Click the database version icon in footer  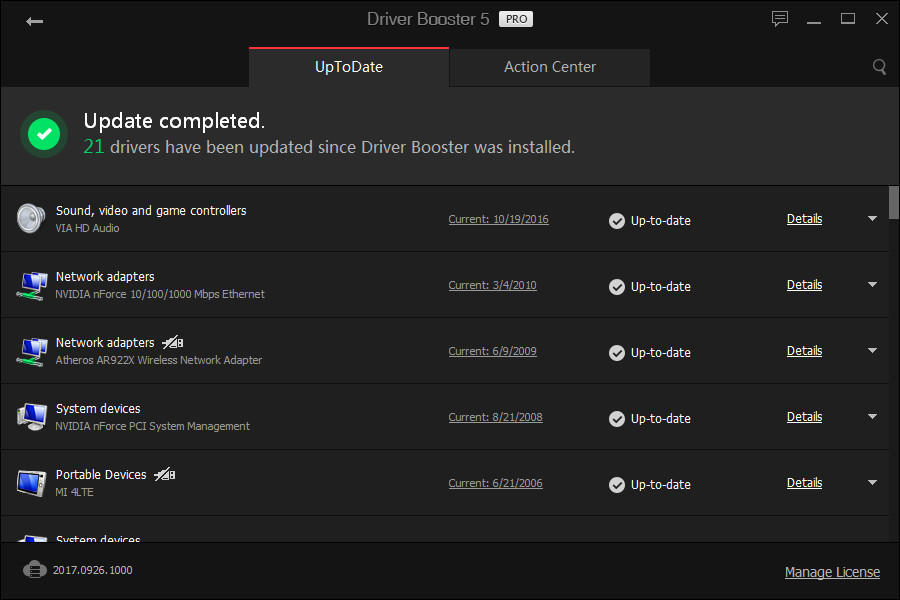point(35,570)
